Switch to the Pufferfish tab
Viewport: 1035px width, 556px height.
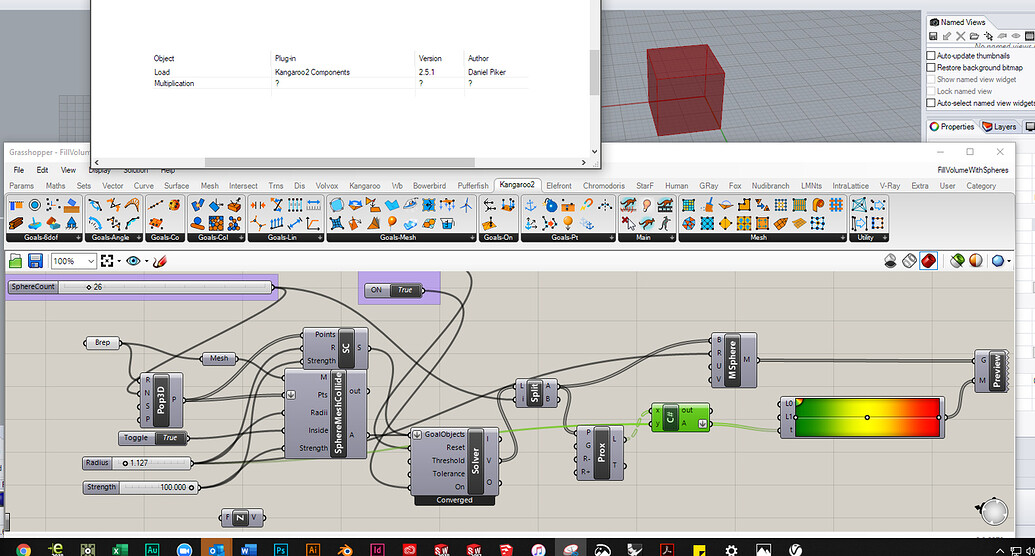point(473,186)
